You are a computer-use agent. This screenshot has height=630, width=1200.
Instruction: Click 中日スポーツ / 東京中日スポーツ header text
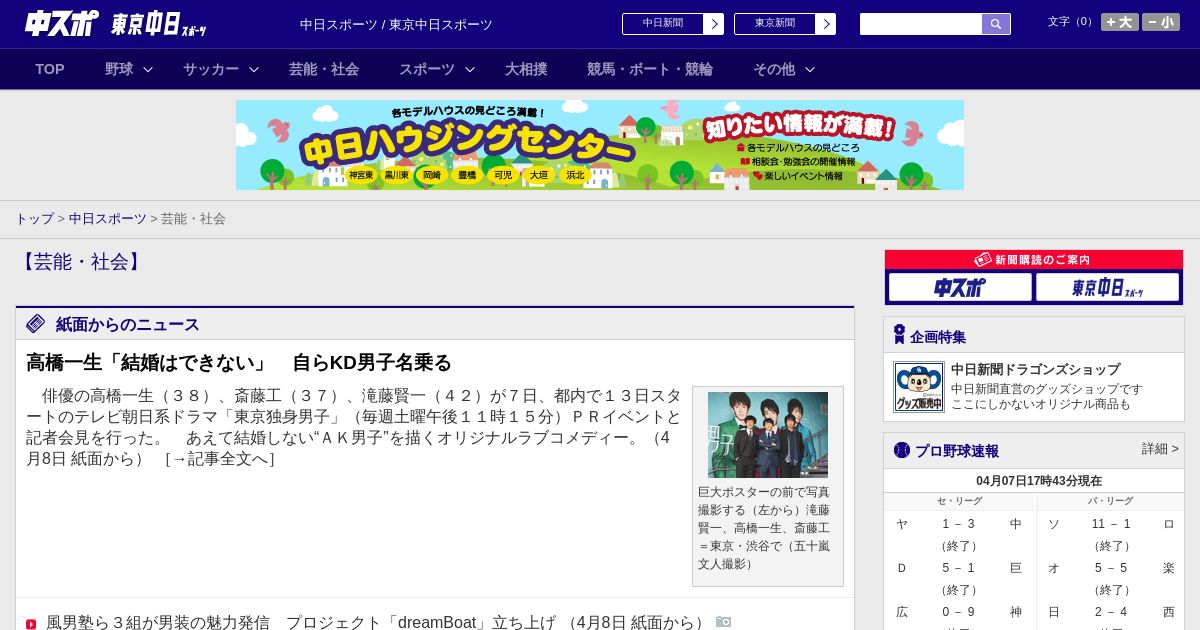tap(396, 25)
